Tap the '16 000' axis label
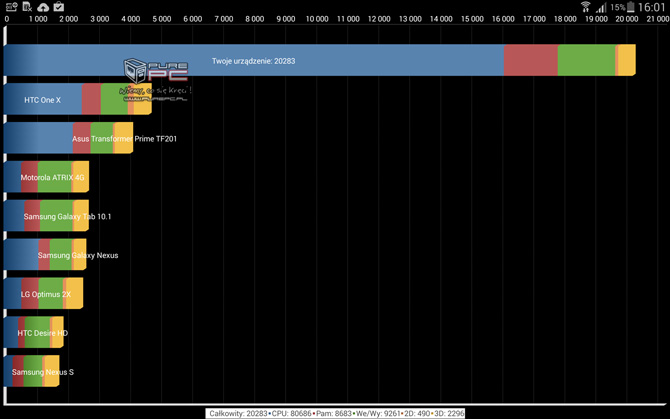This screenshot has width=670, height=419. point(503,19)
